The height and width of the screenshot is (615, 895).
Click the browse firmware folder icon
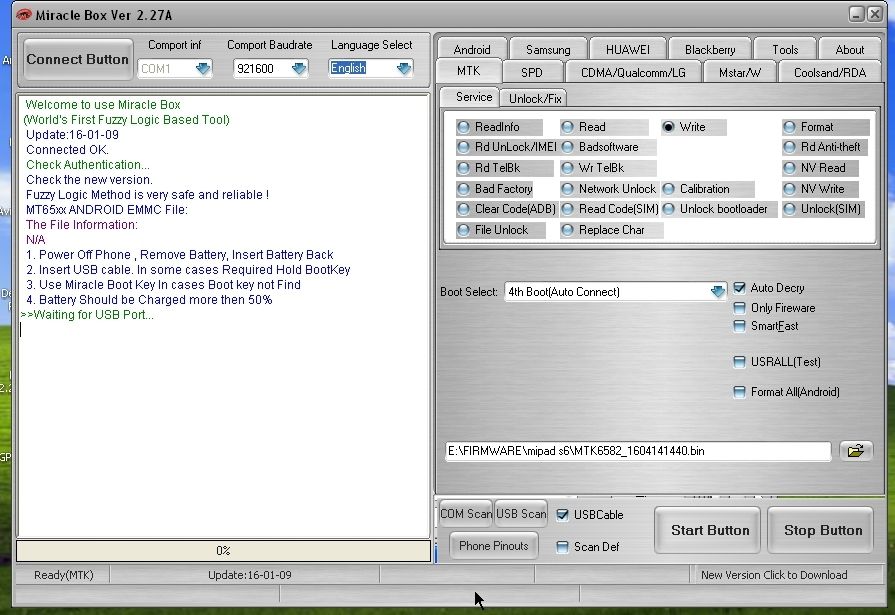(855, 451)
